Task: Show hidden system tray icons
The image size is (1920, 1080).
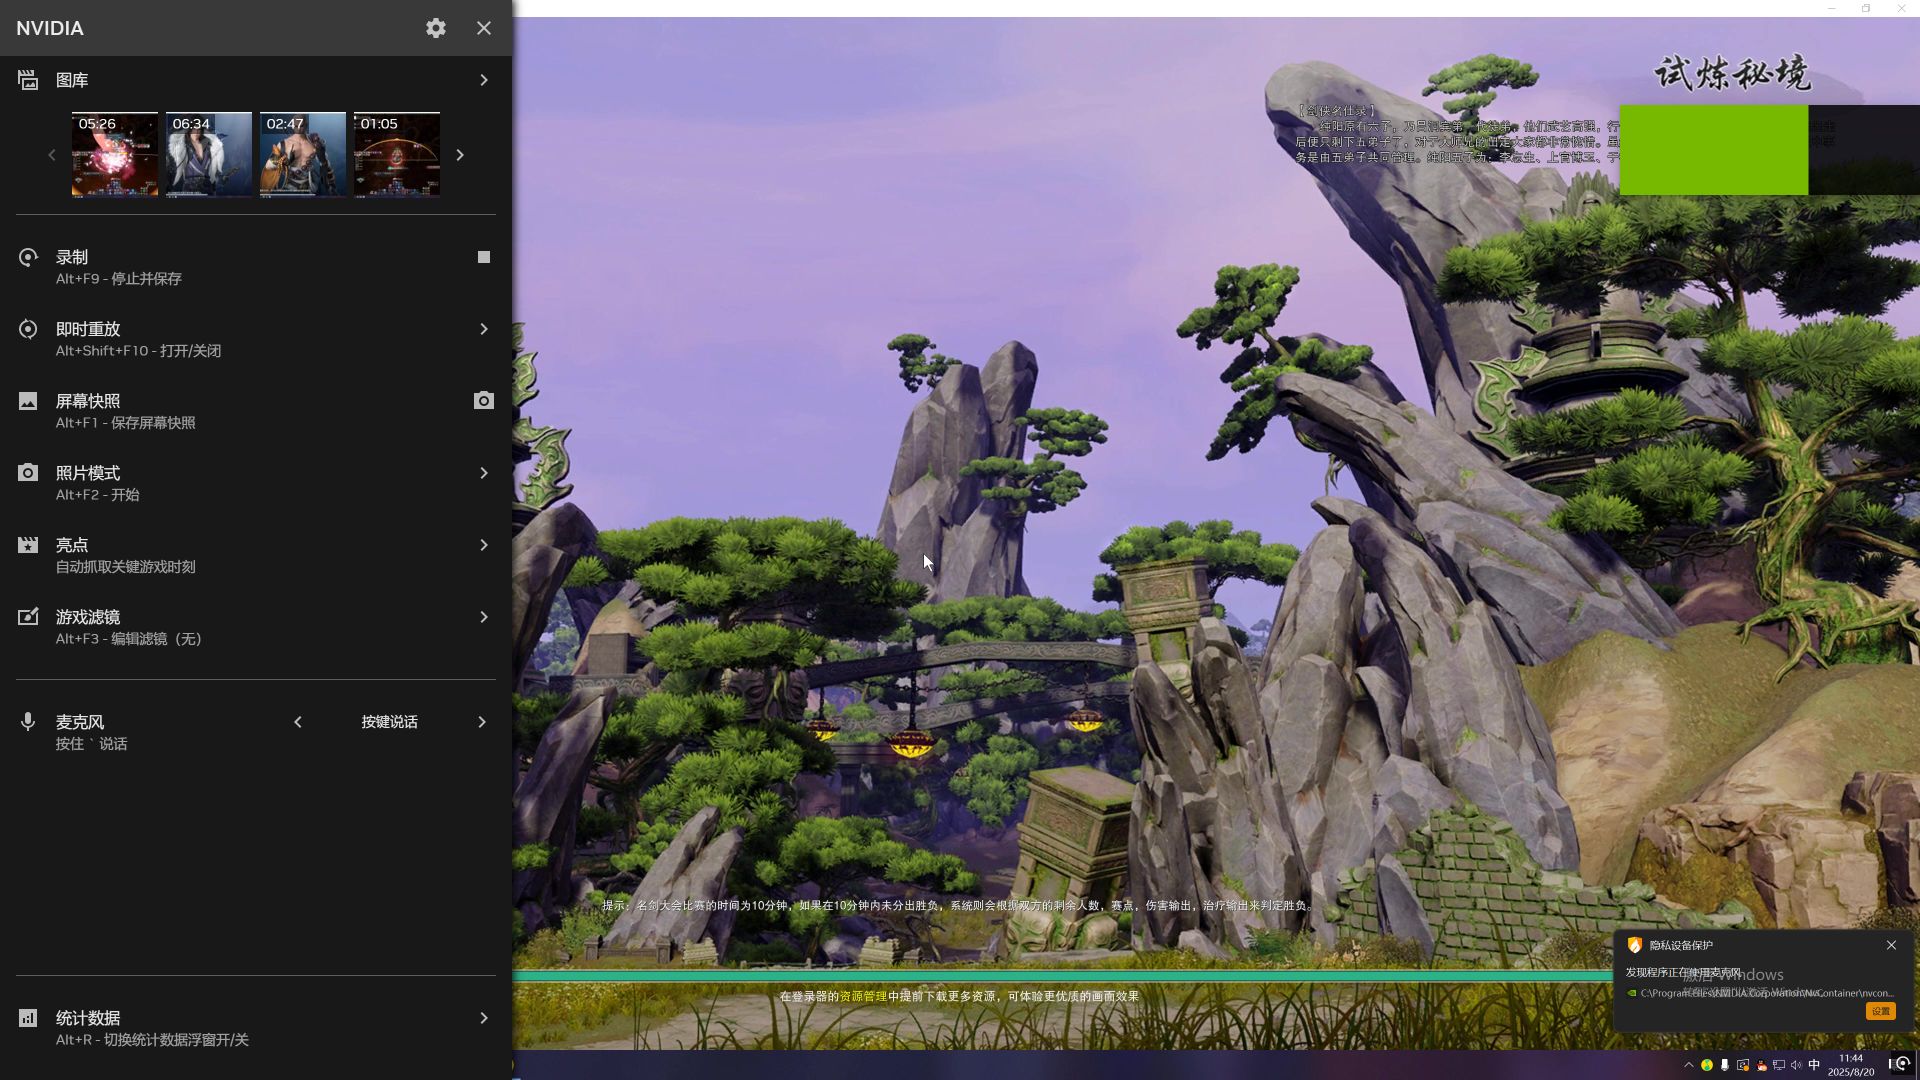Action: coord(1689,1065)
